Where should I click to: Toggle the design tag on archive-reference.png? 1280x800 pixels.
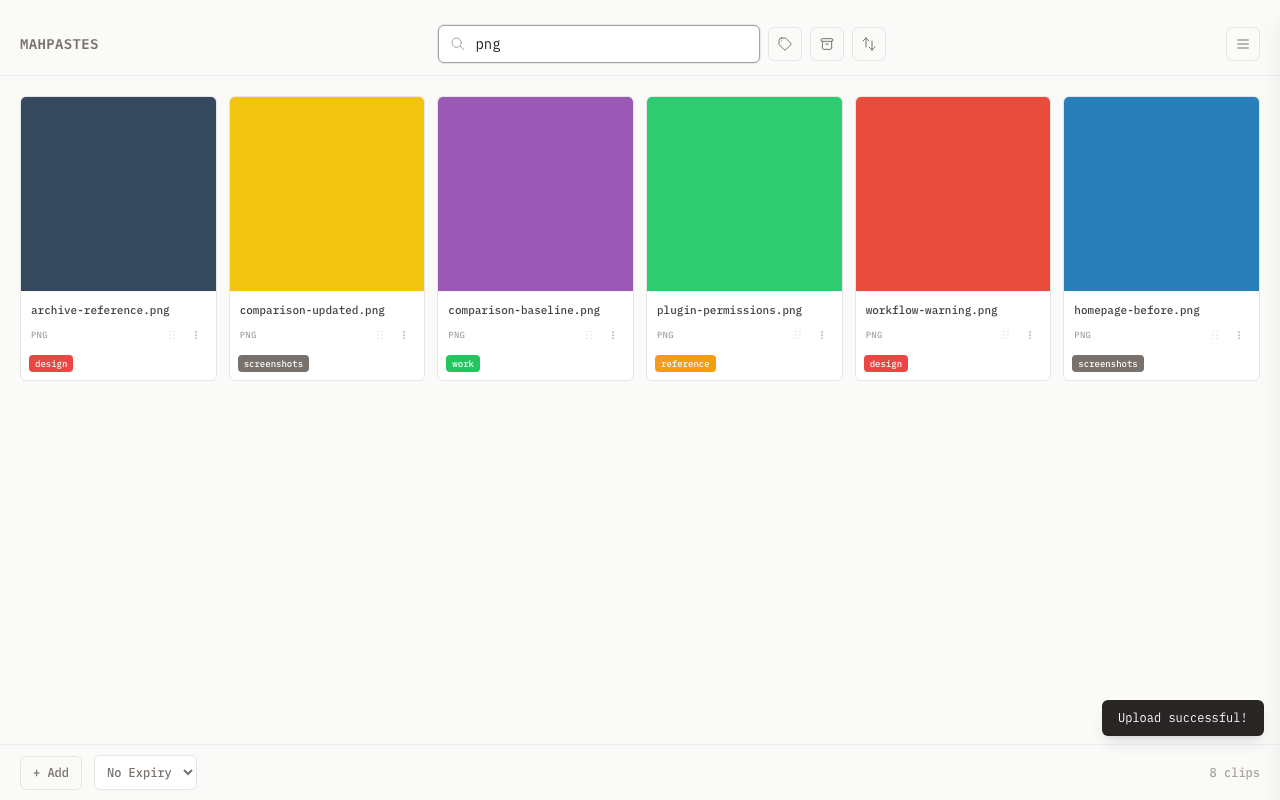[50, 363]
